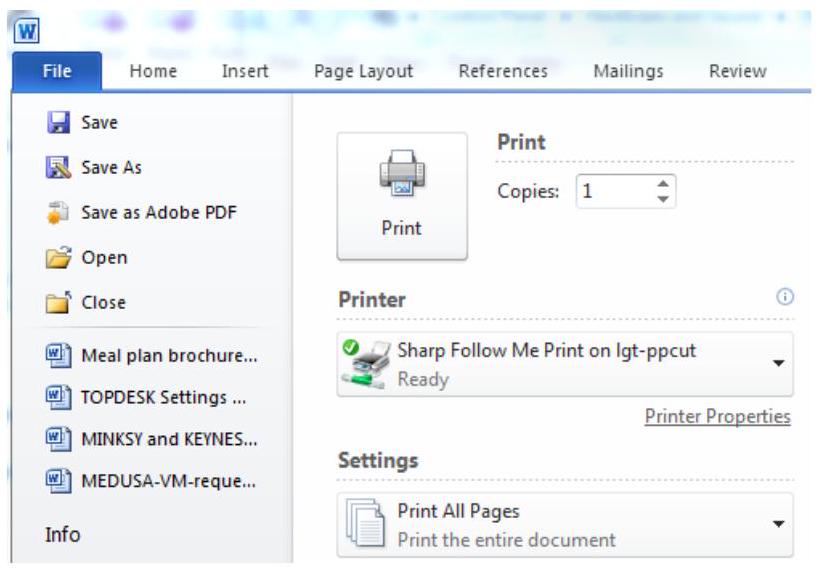Decrease the number of copies by one
The image size is (821, 570).
tap(662, 198)
